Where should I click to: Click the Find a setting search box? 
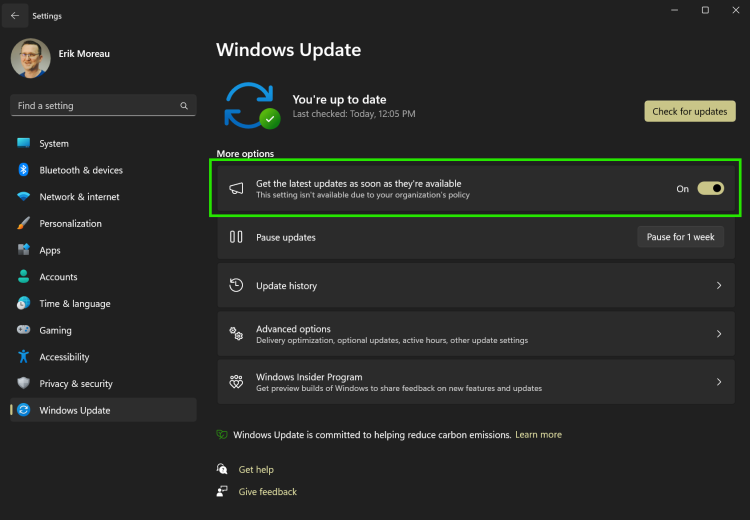(x=95, y=106)
